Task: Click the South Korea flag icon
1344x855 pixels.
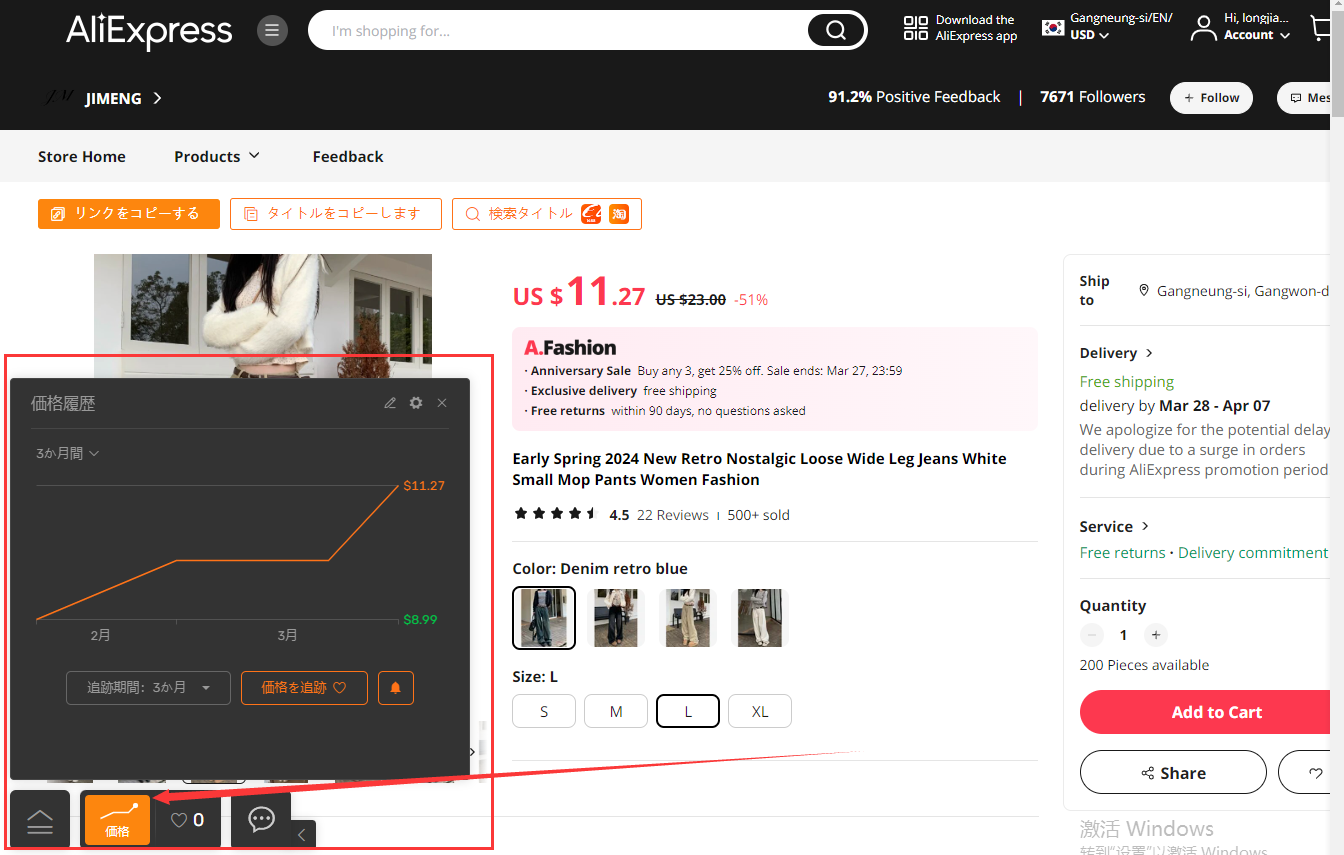Action: point(1053,27)
